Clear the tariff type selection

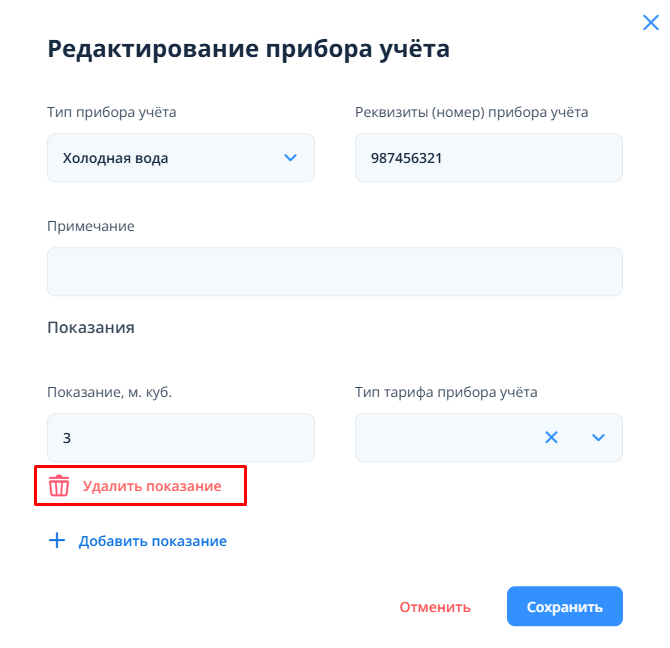(x=551, y=437)
